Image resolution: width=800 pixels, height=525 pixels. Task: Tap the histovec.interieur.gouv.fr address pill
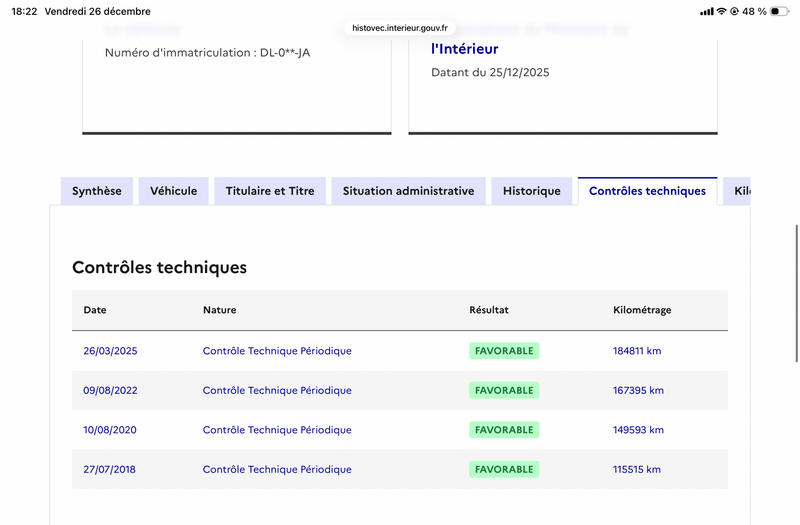point(400,28)
